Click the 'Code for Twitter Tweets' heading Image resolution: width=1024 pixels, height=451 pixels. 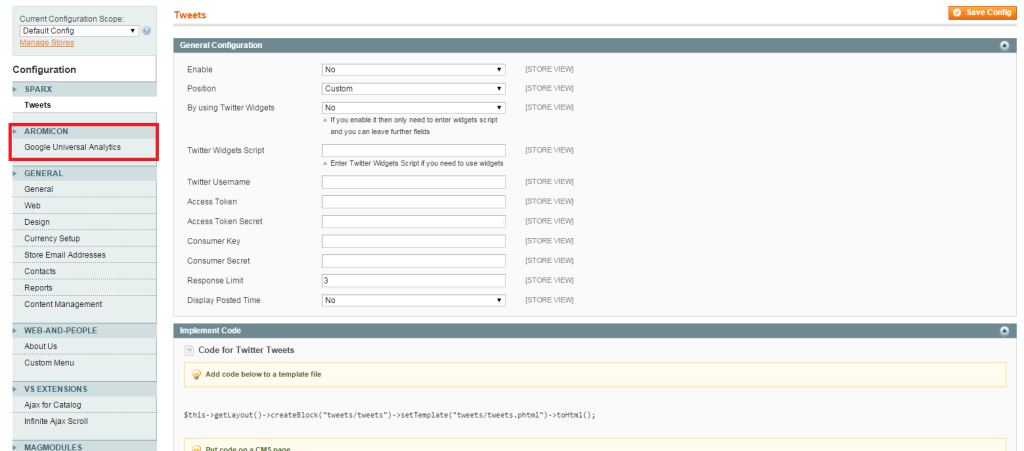point(246,350)
